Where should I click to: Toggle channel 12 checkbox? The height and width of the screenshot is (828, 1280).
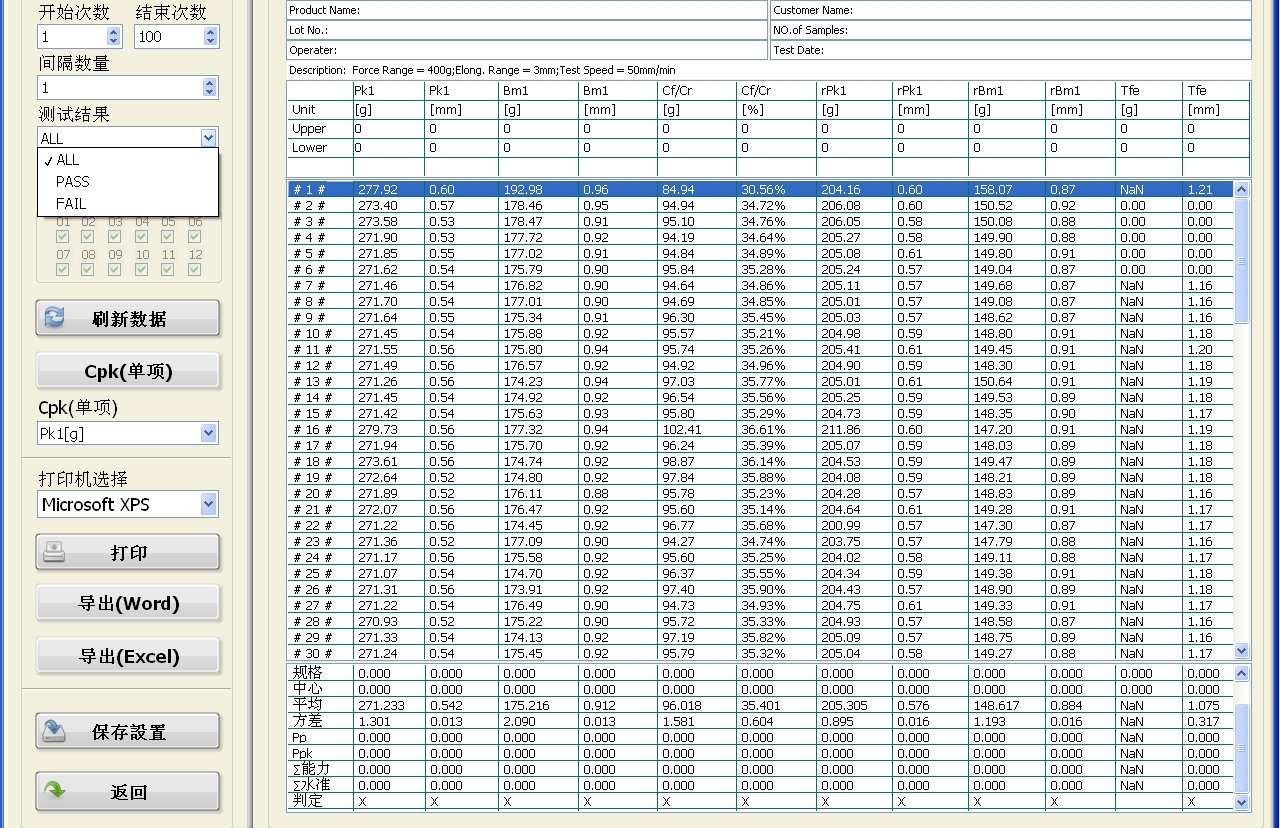point(194,269)
